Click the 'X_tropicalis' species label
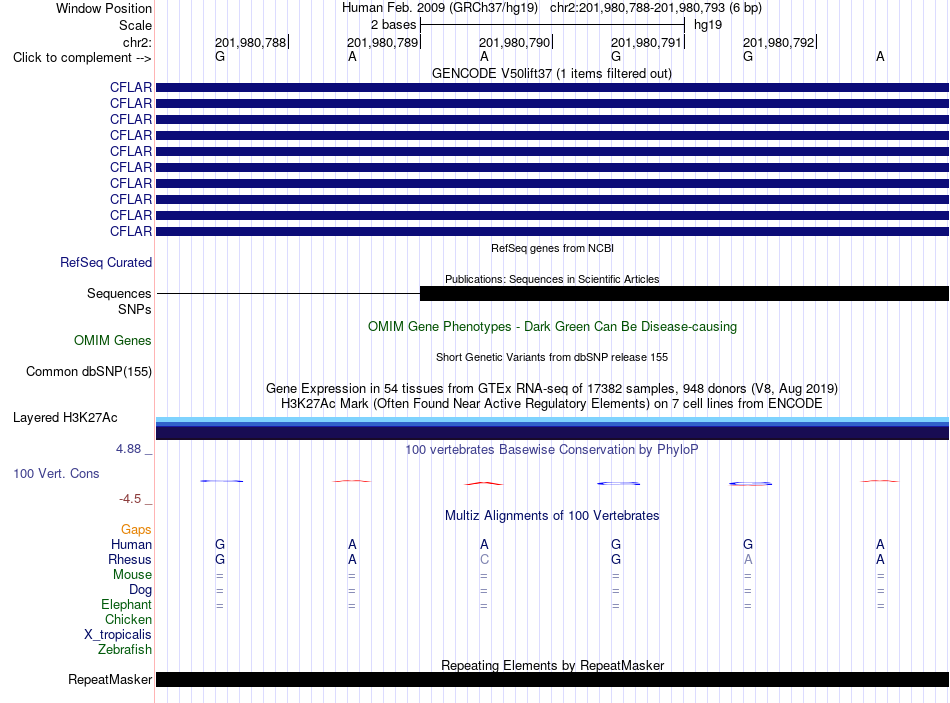Viewport: 950px width, 703px height. tap(118, 635)
